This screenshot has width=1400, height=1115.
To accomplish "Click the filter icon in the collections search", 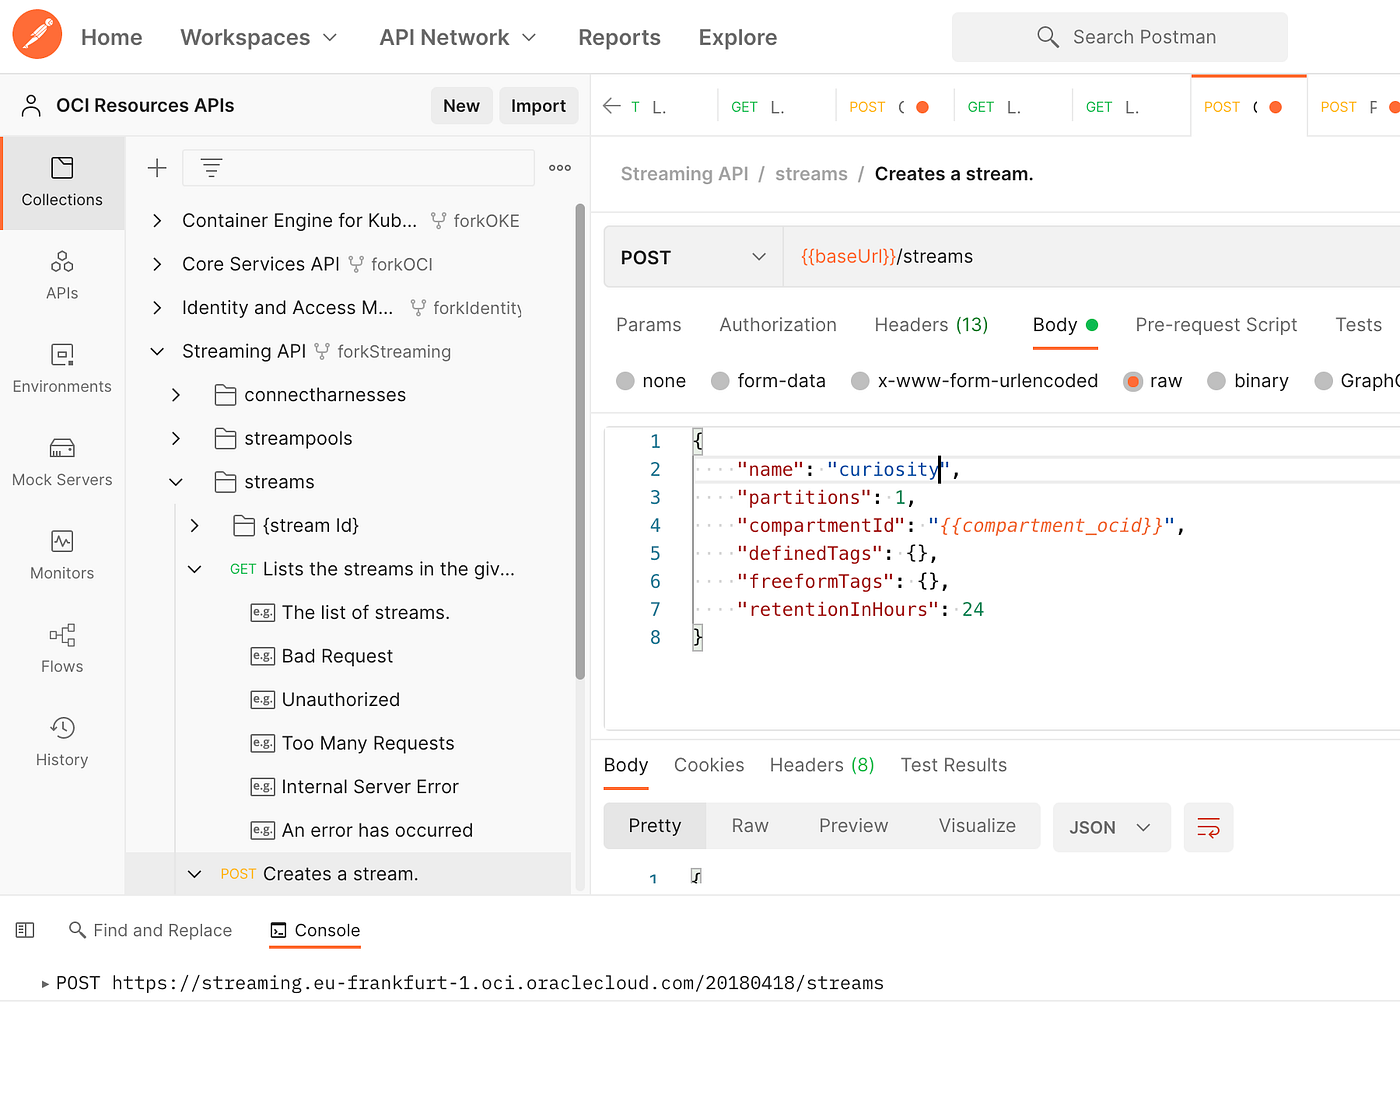I will click(211, 168).
